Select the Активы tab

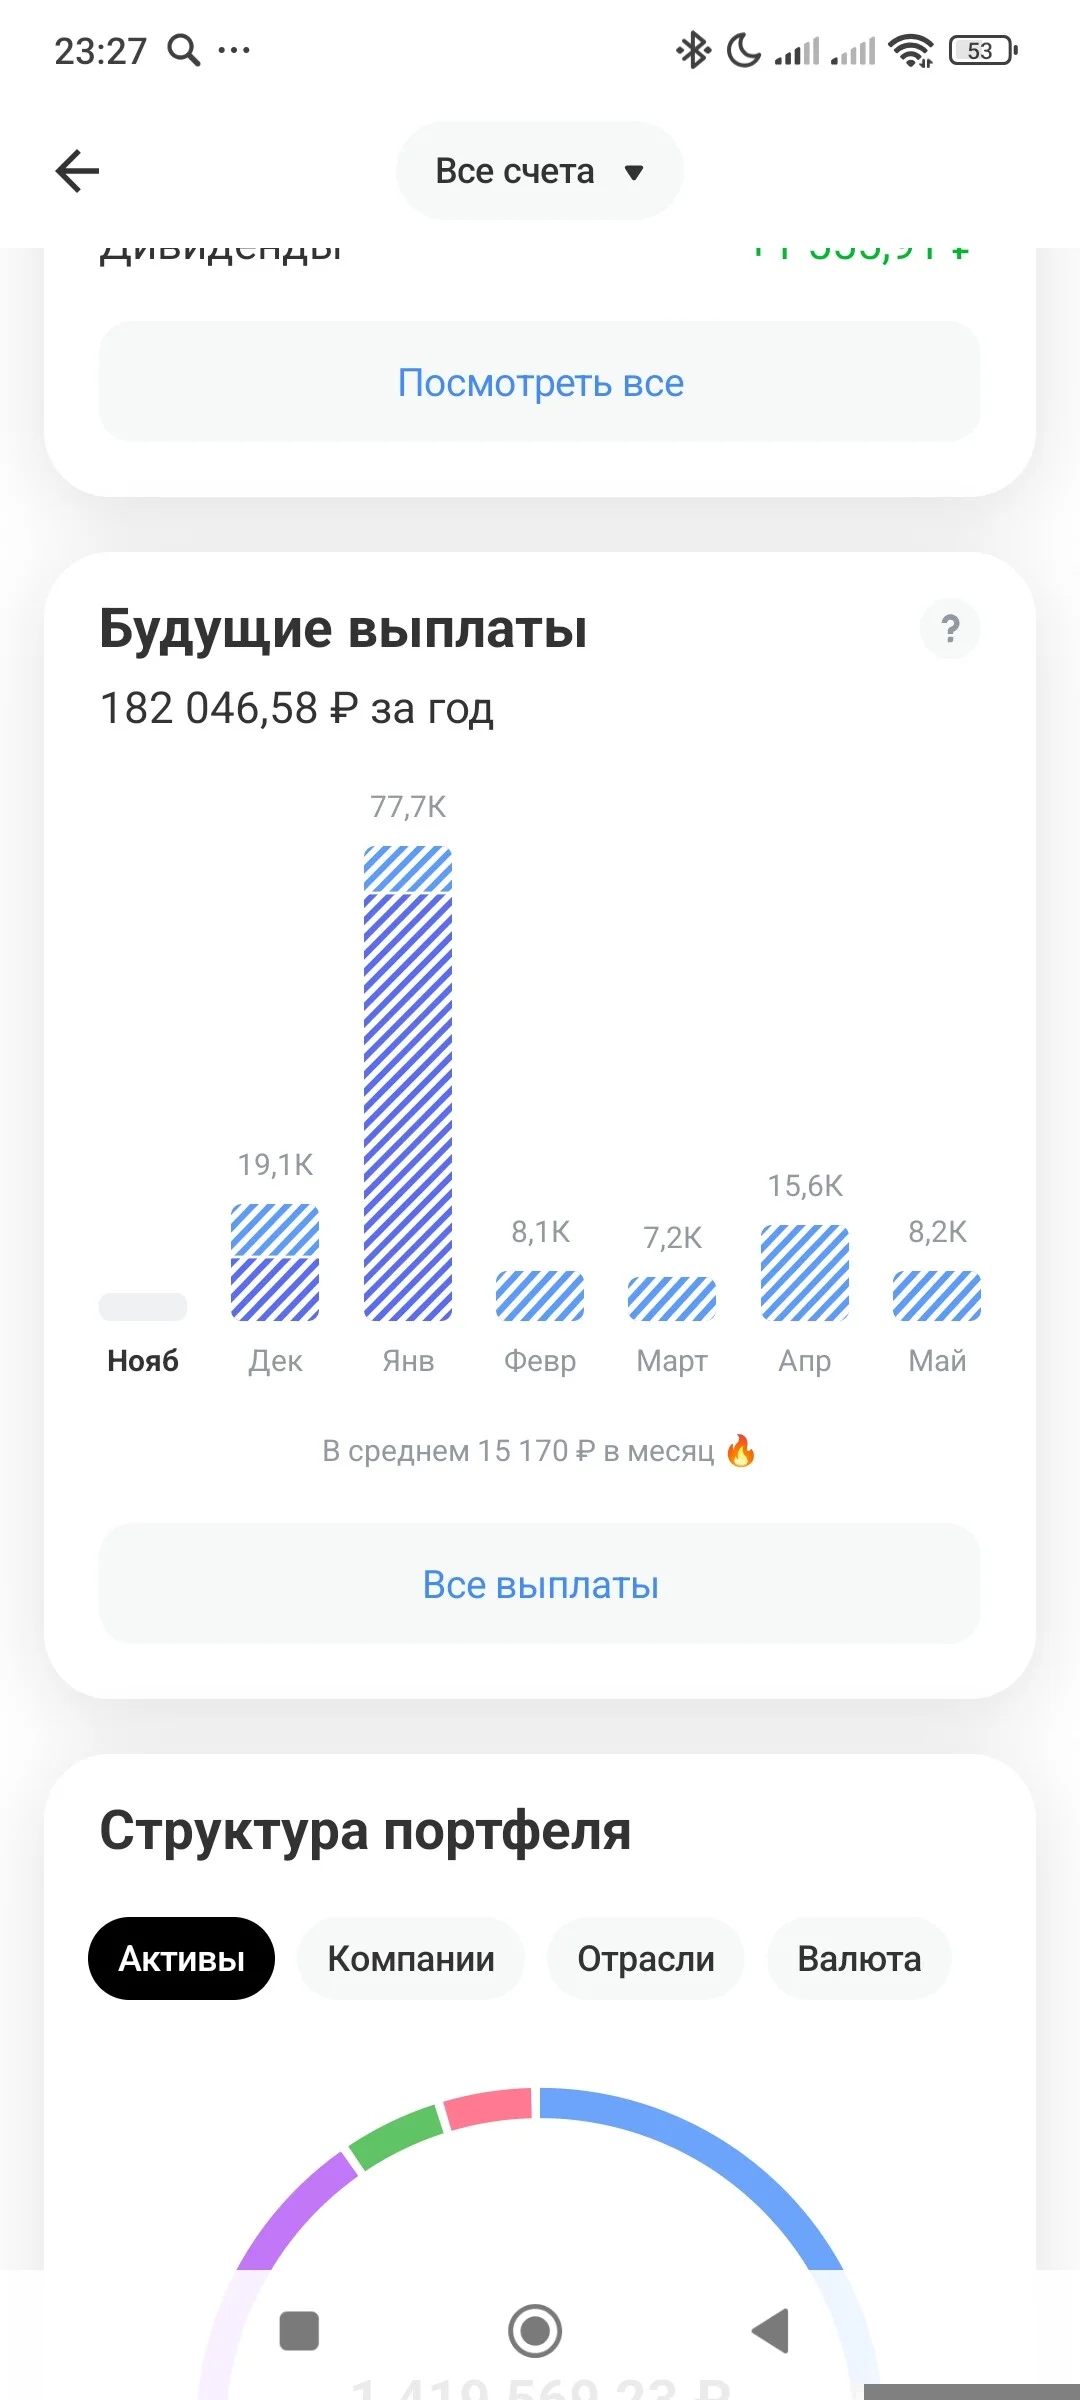click(181, 1958)
